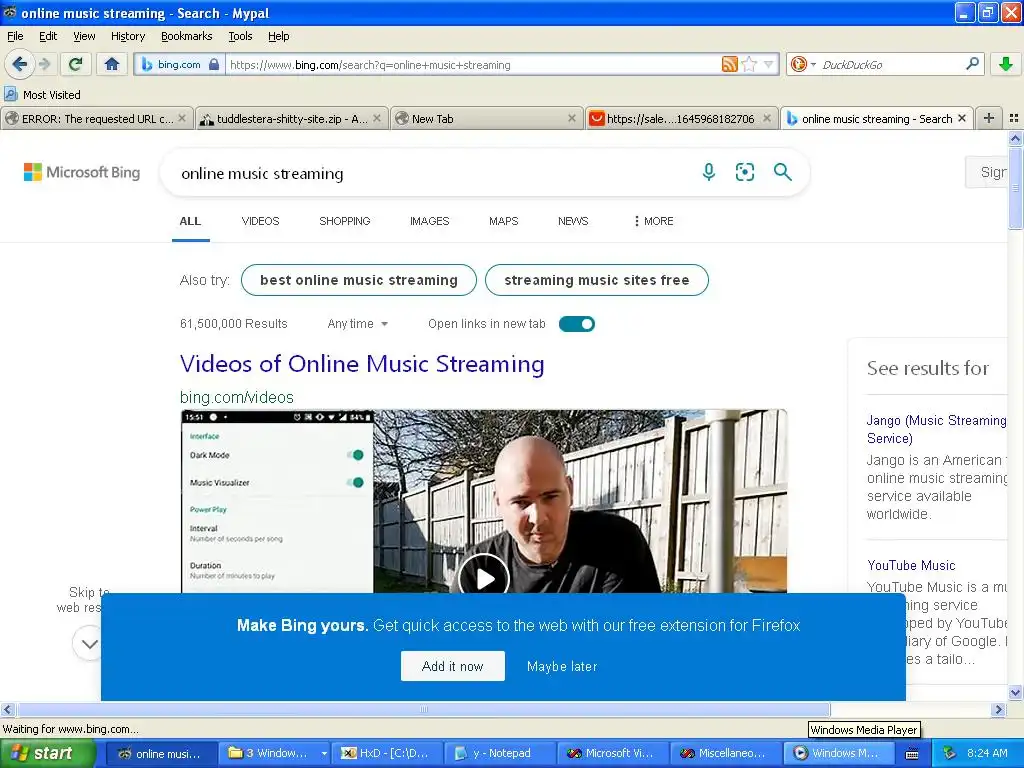Open the Home page icon
This screenshot has width=1024, height=768.
point(112,64)
